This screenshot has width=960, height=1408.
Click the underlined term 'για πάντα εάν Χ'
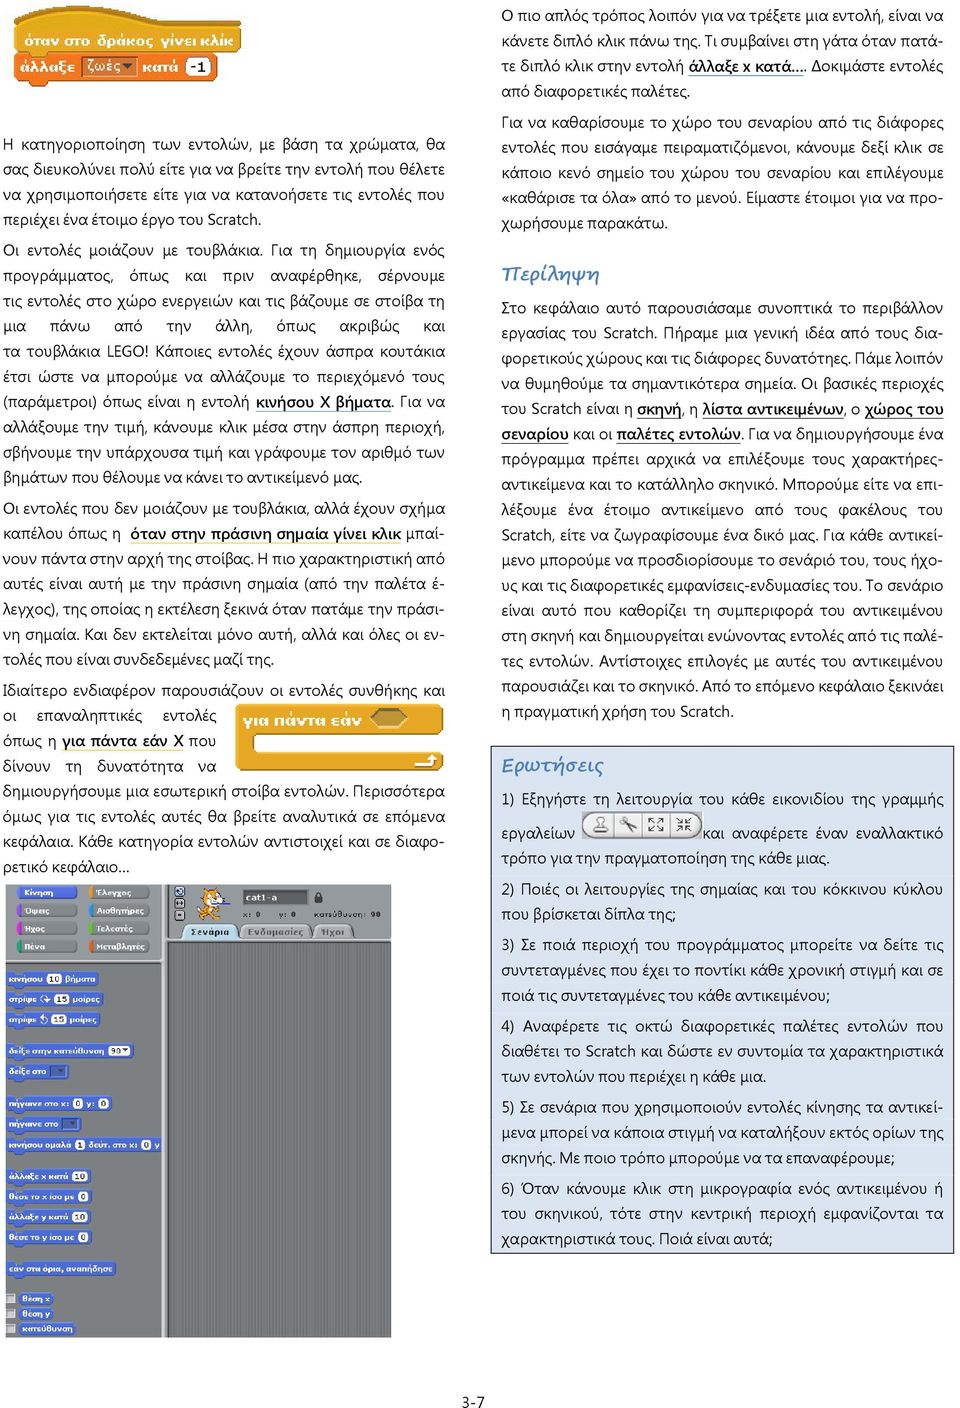[123, 741]
